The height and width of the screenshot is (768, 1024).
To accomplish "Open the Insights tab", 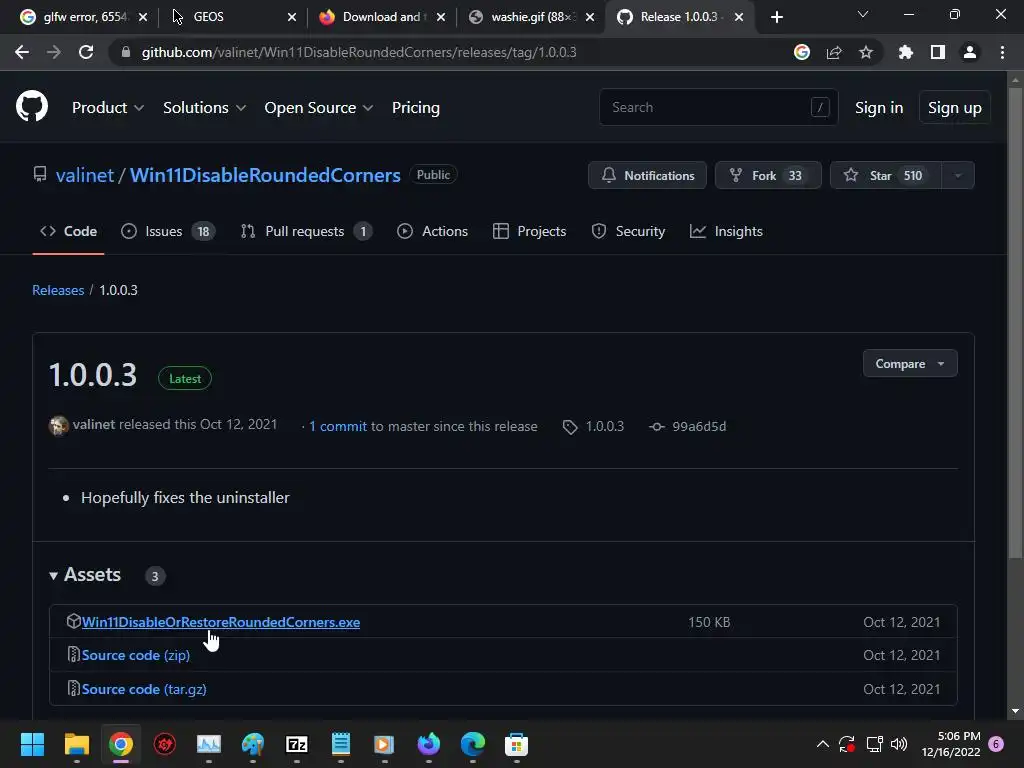I will pos(726,231).
